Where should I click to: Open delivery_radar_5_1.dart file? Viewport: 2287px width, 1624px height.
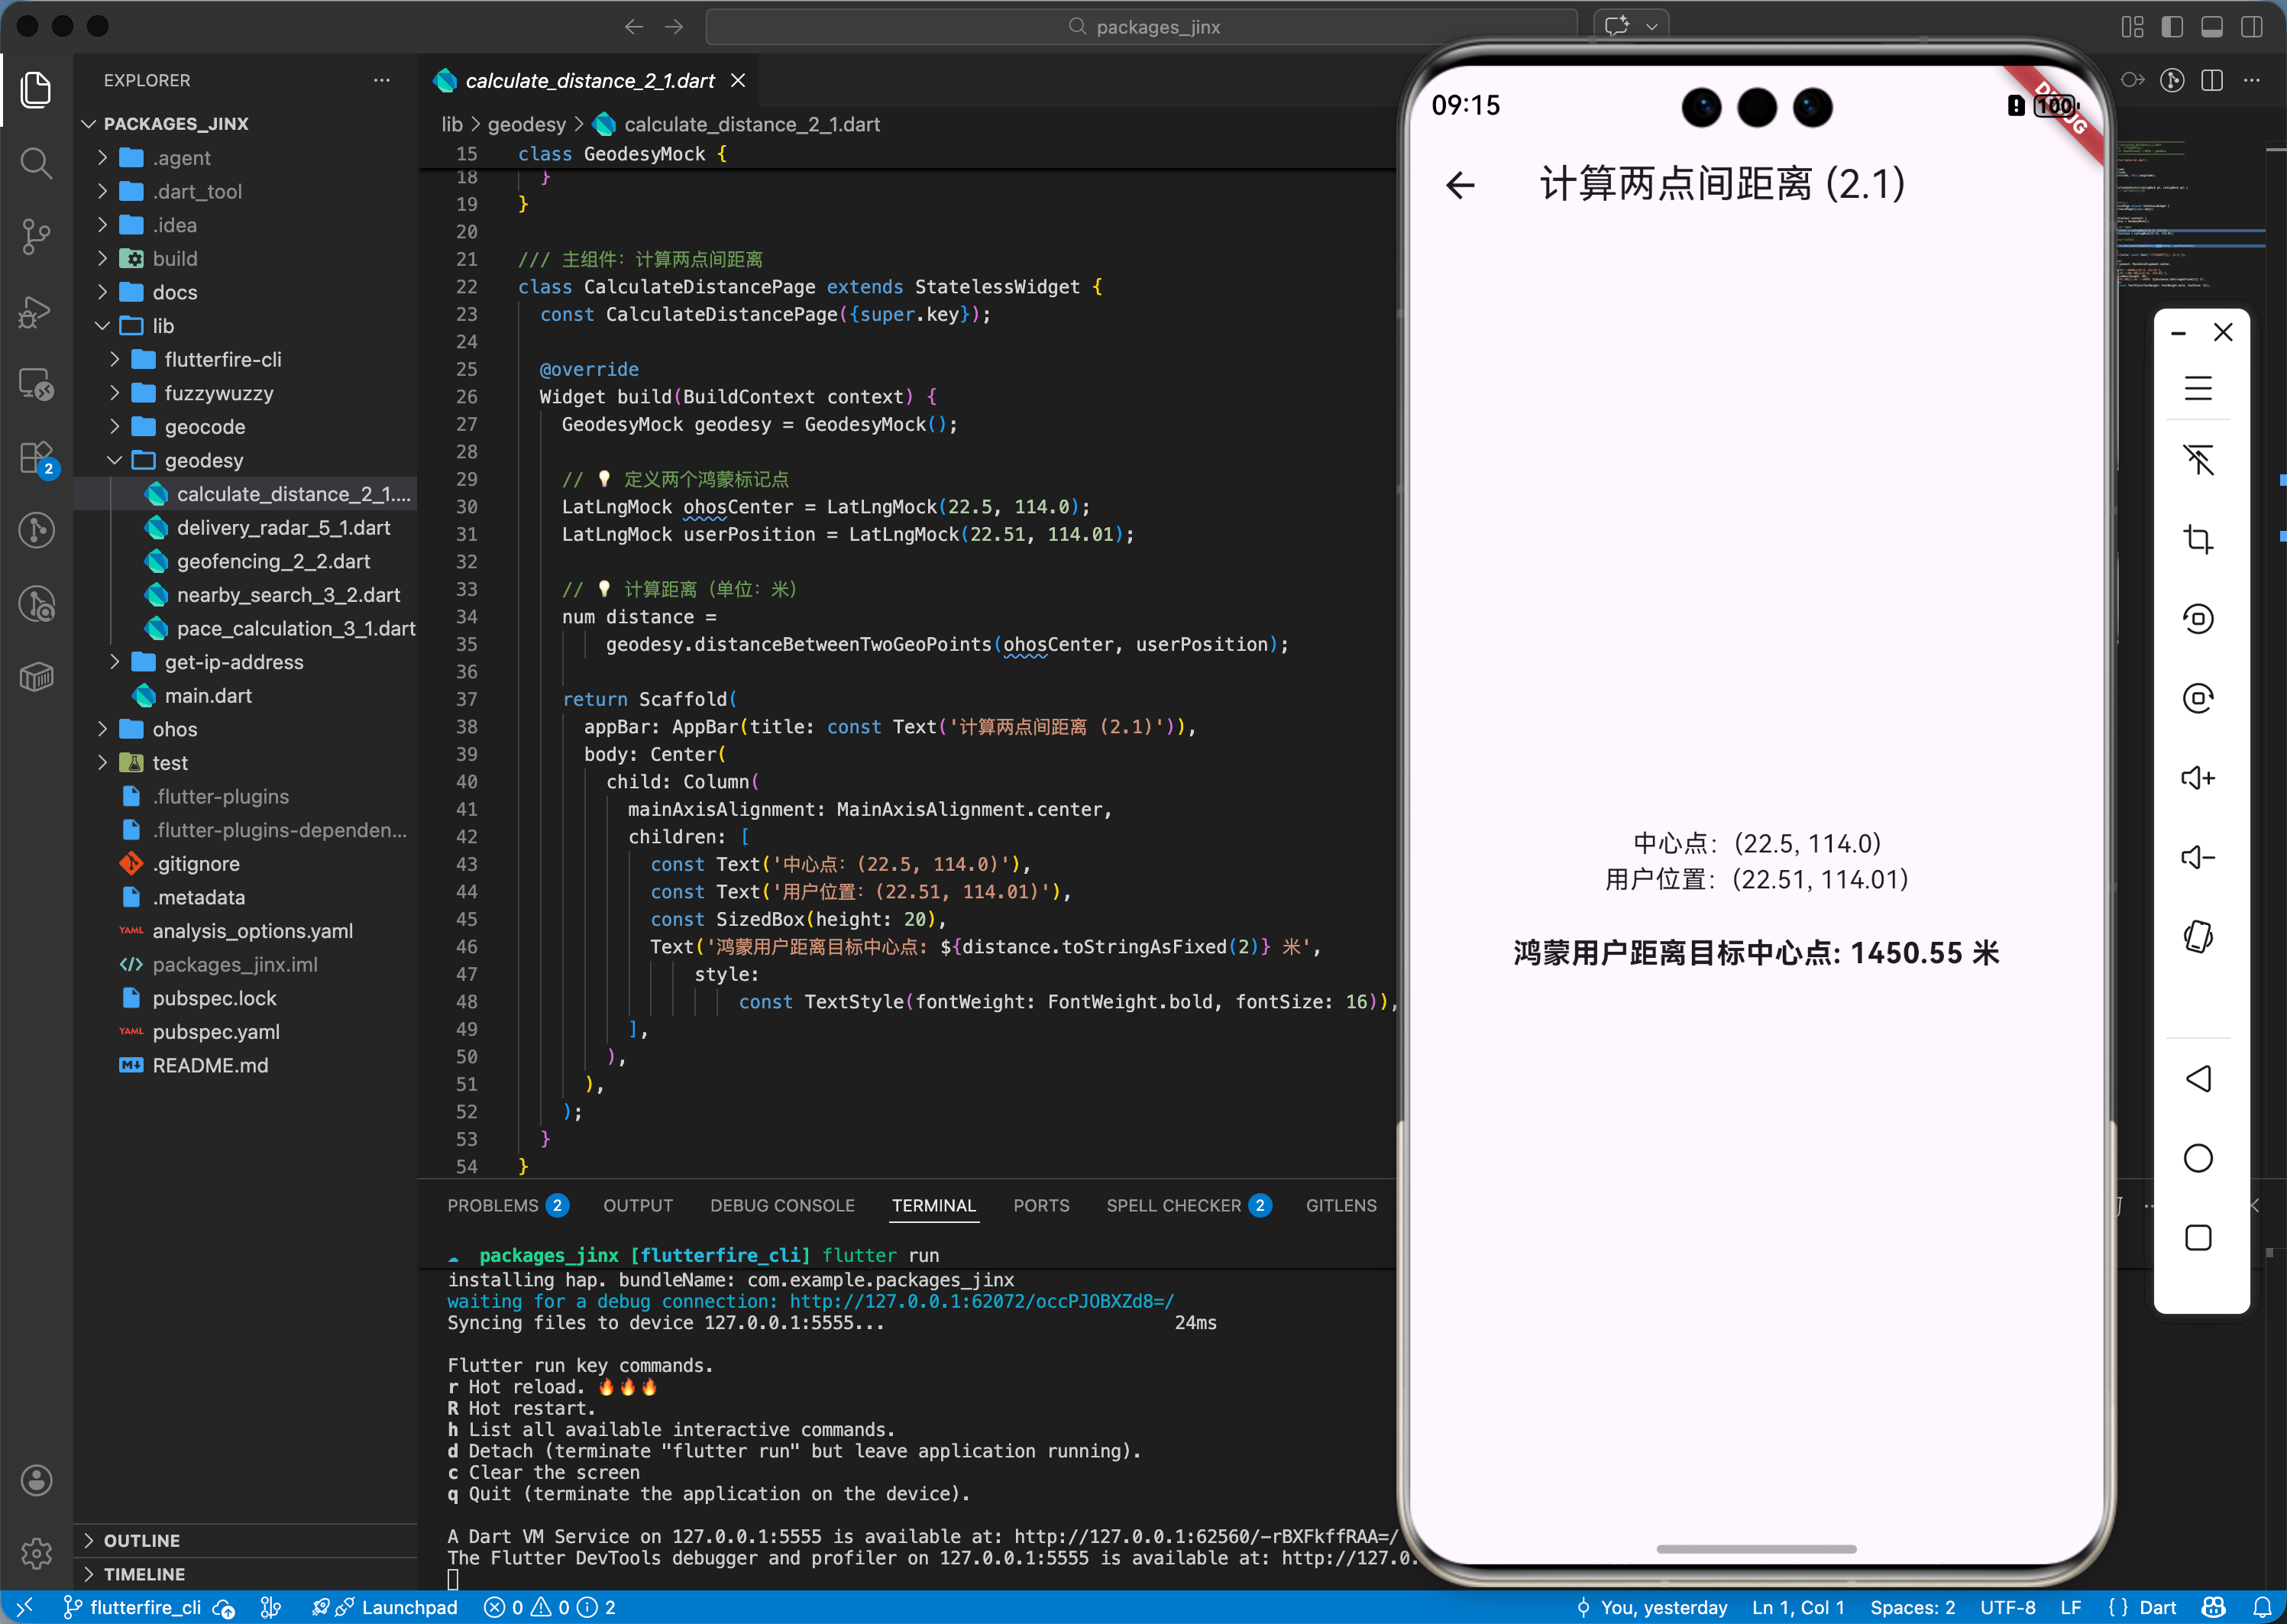coord(283,527)
